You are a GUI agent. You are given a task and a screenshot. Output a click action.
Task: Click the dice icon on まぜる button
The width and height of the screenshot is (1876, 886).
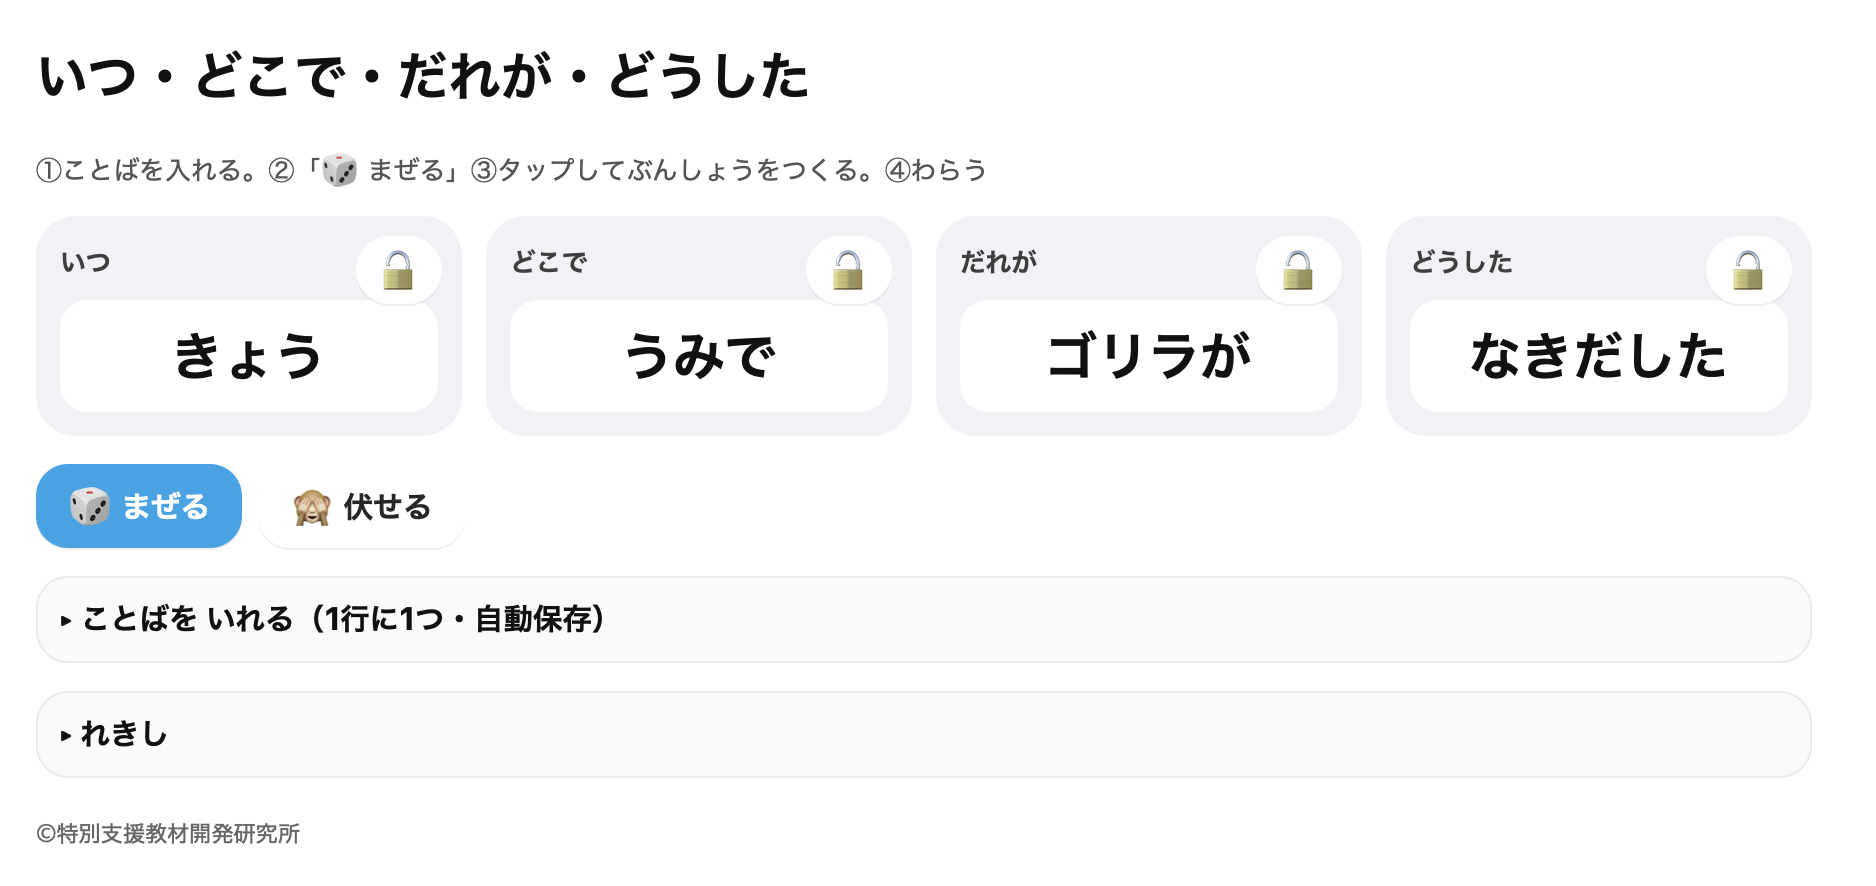[90, 506]
